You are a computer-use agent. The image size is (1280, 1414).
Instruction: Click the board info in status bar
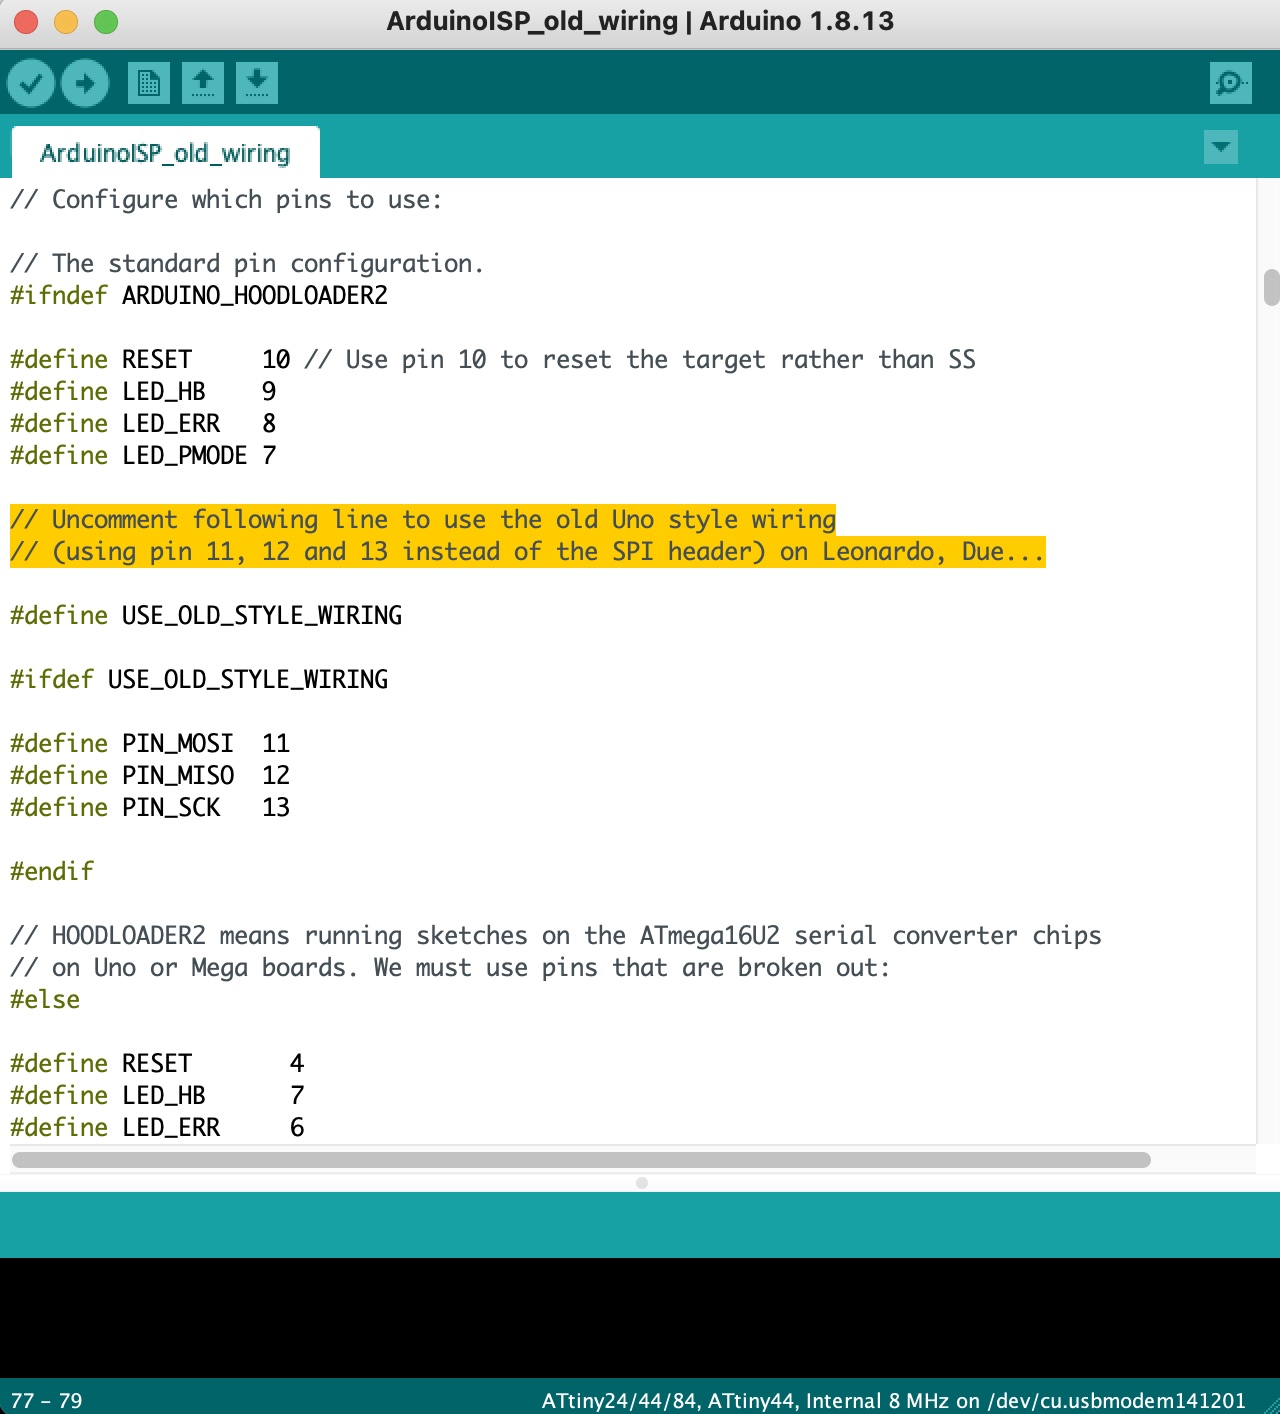[894, 1400]
